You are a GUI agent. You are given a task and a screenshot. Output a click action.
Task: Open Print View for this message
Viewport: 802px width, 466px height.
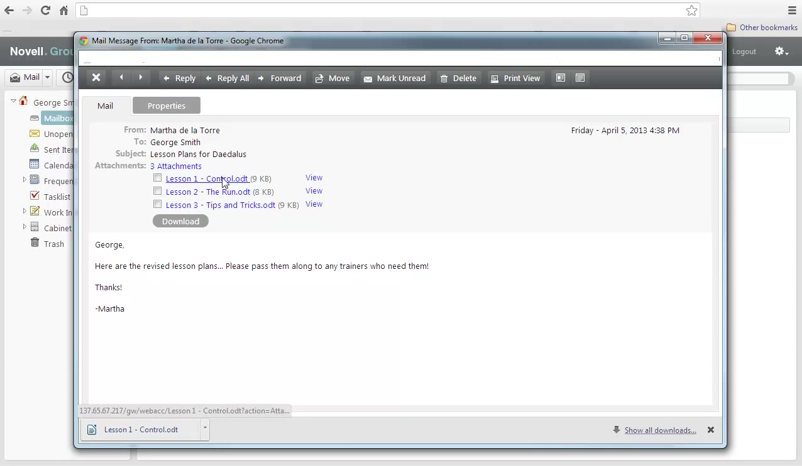click(x=515, y=78)
